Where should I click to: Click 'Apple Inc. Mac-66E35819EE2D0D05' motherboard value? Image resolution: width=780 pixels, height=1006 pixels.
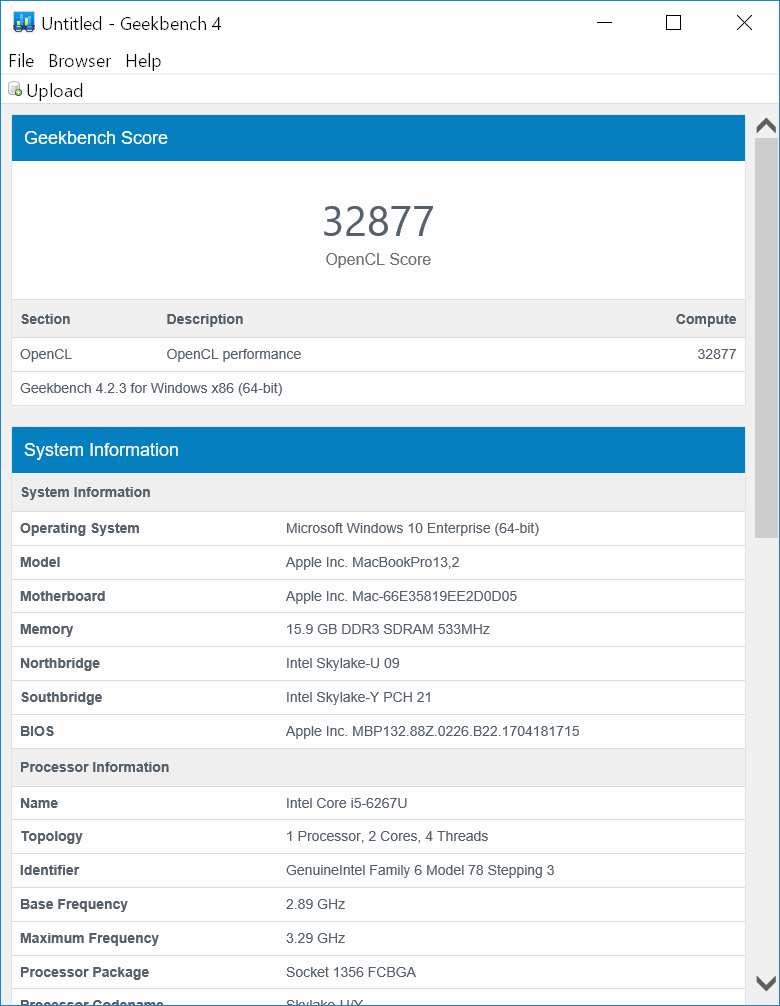(402, 596)
